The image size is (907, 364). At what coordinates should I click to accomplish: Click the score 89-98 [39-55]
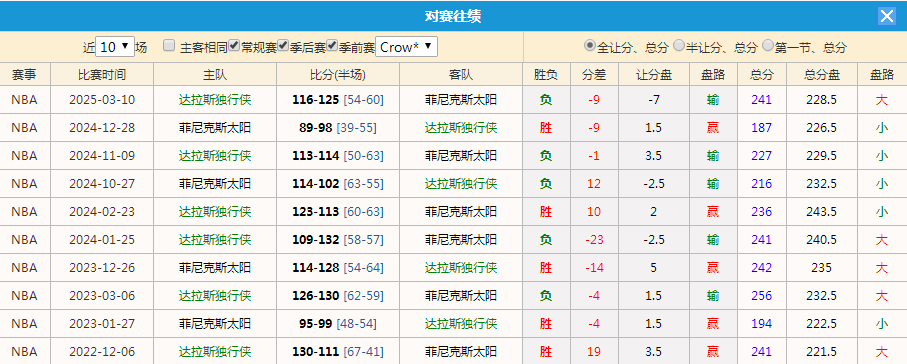(x=338, y=128)
